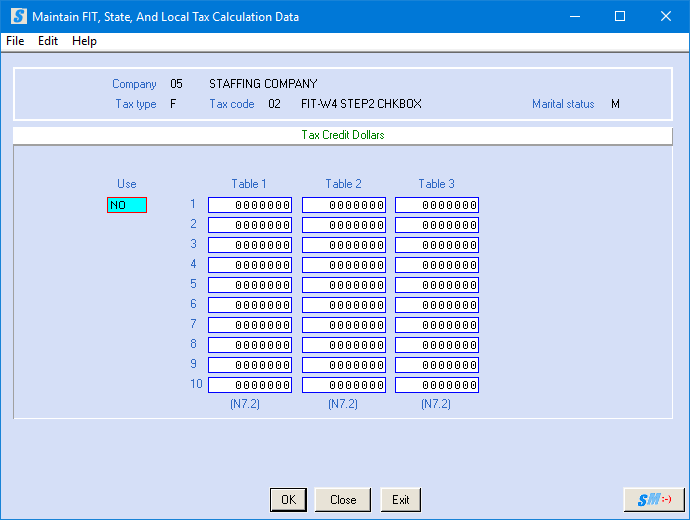Click the Exit button
Screen dimensions: 690x520
click(400, 500)
